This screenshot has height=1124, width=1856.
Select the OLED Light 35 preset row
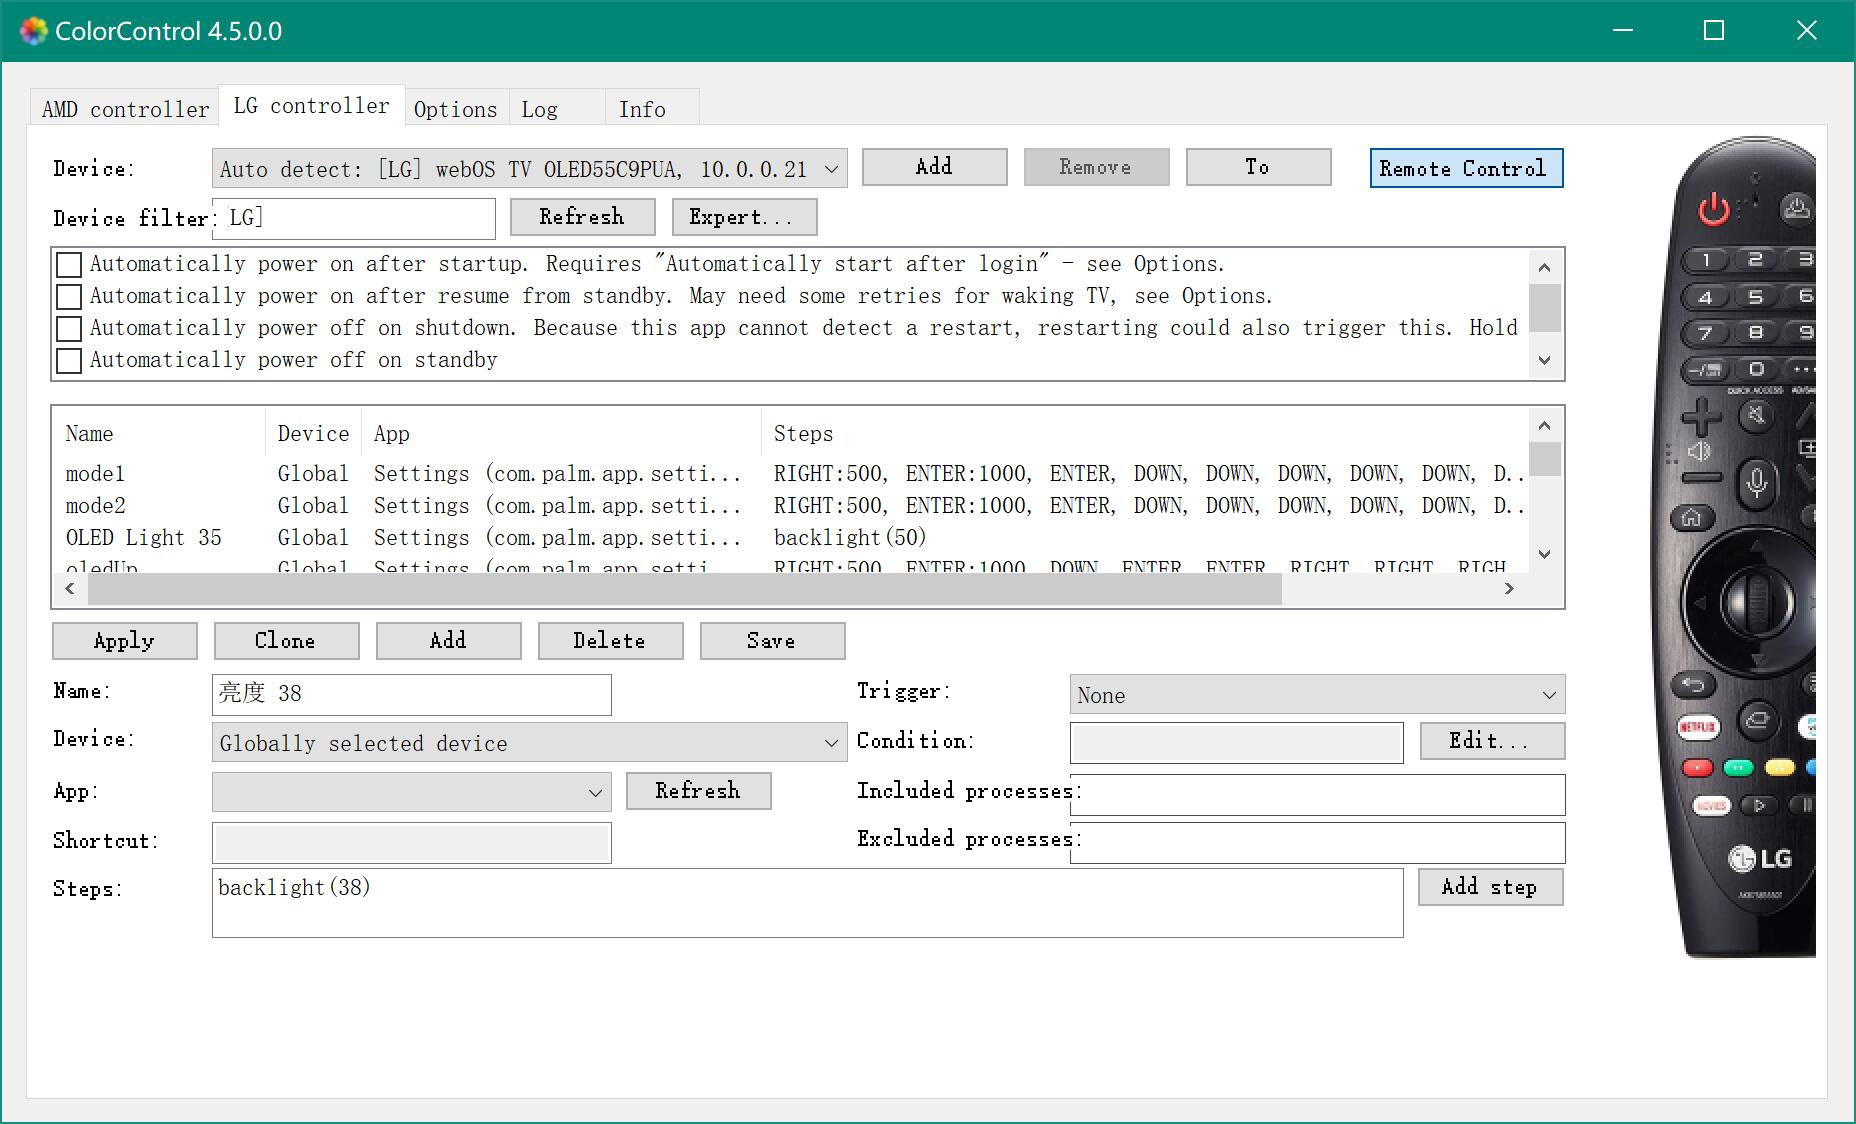[790, 538]
